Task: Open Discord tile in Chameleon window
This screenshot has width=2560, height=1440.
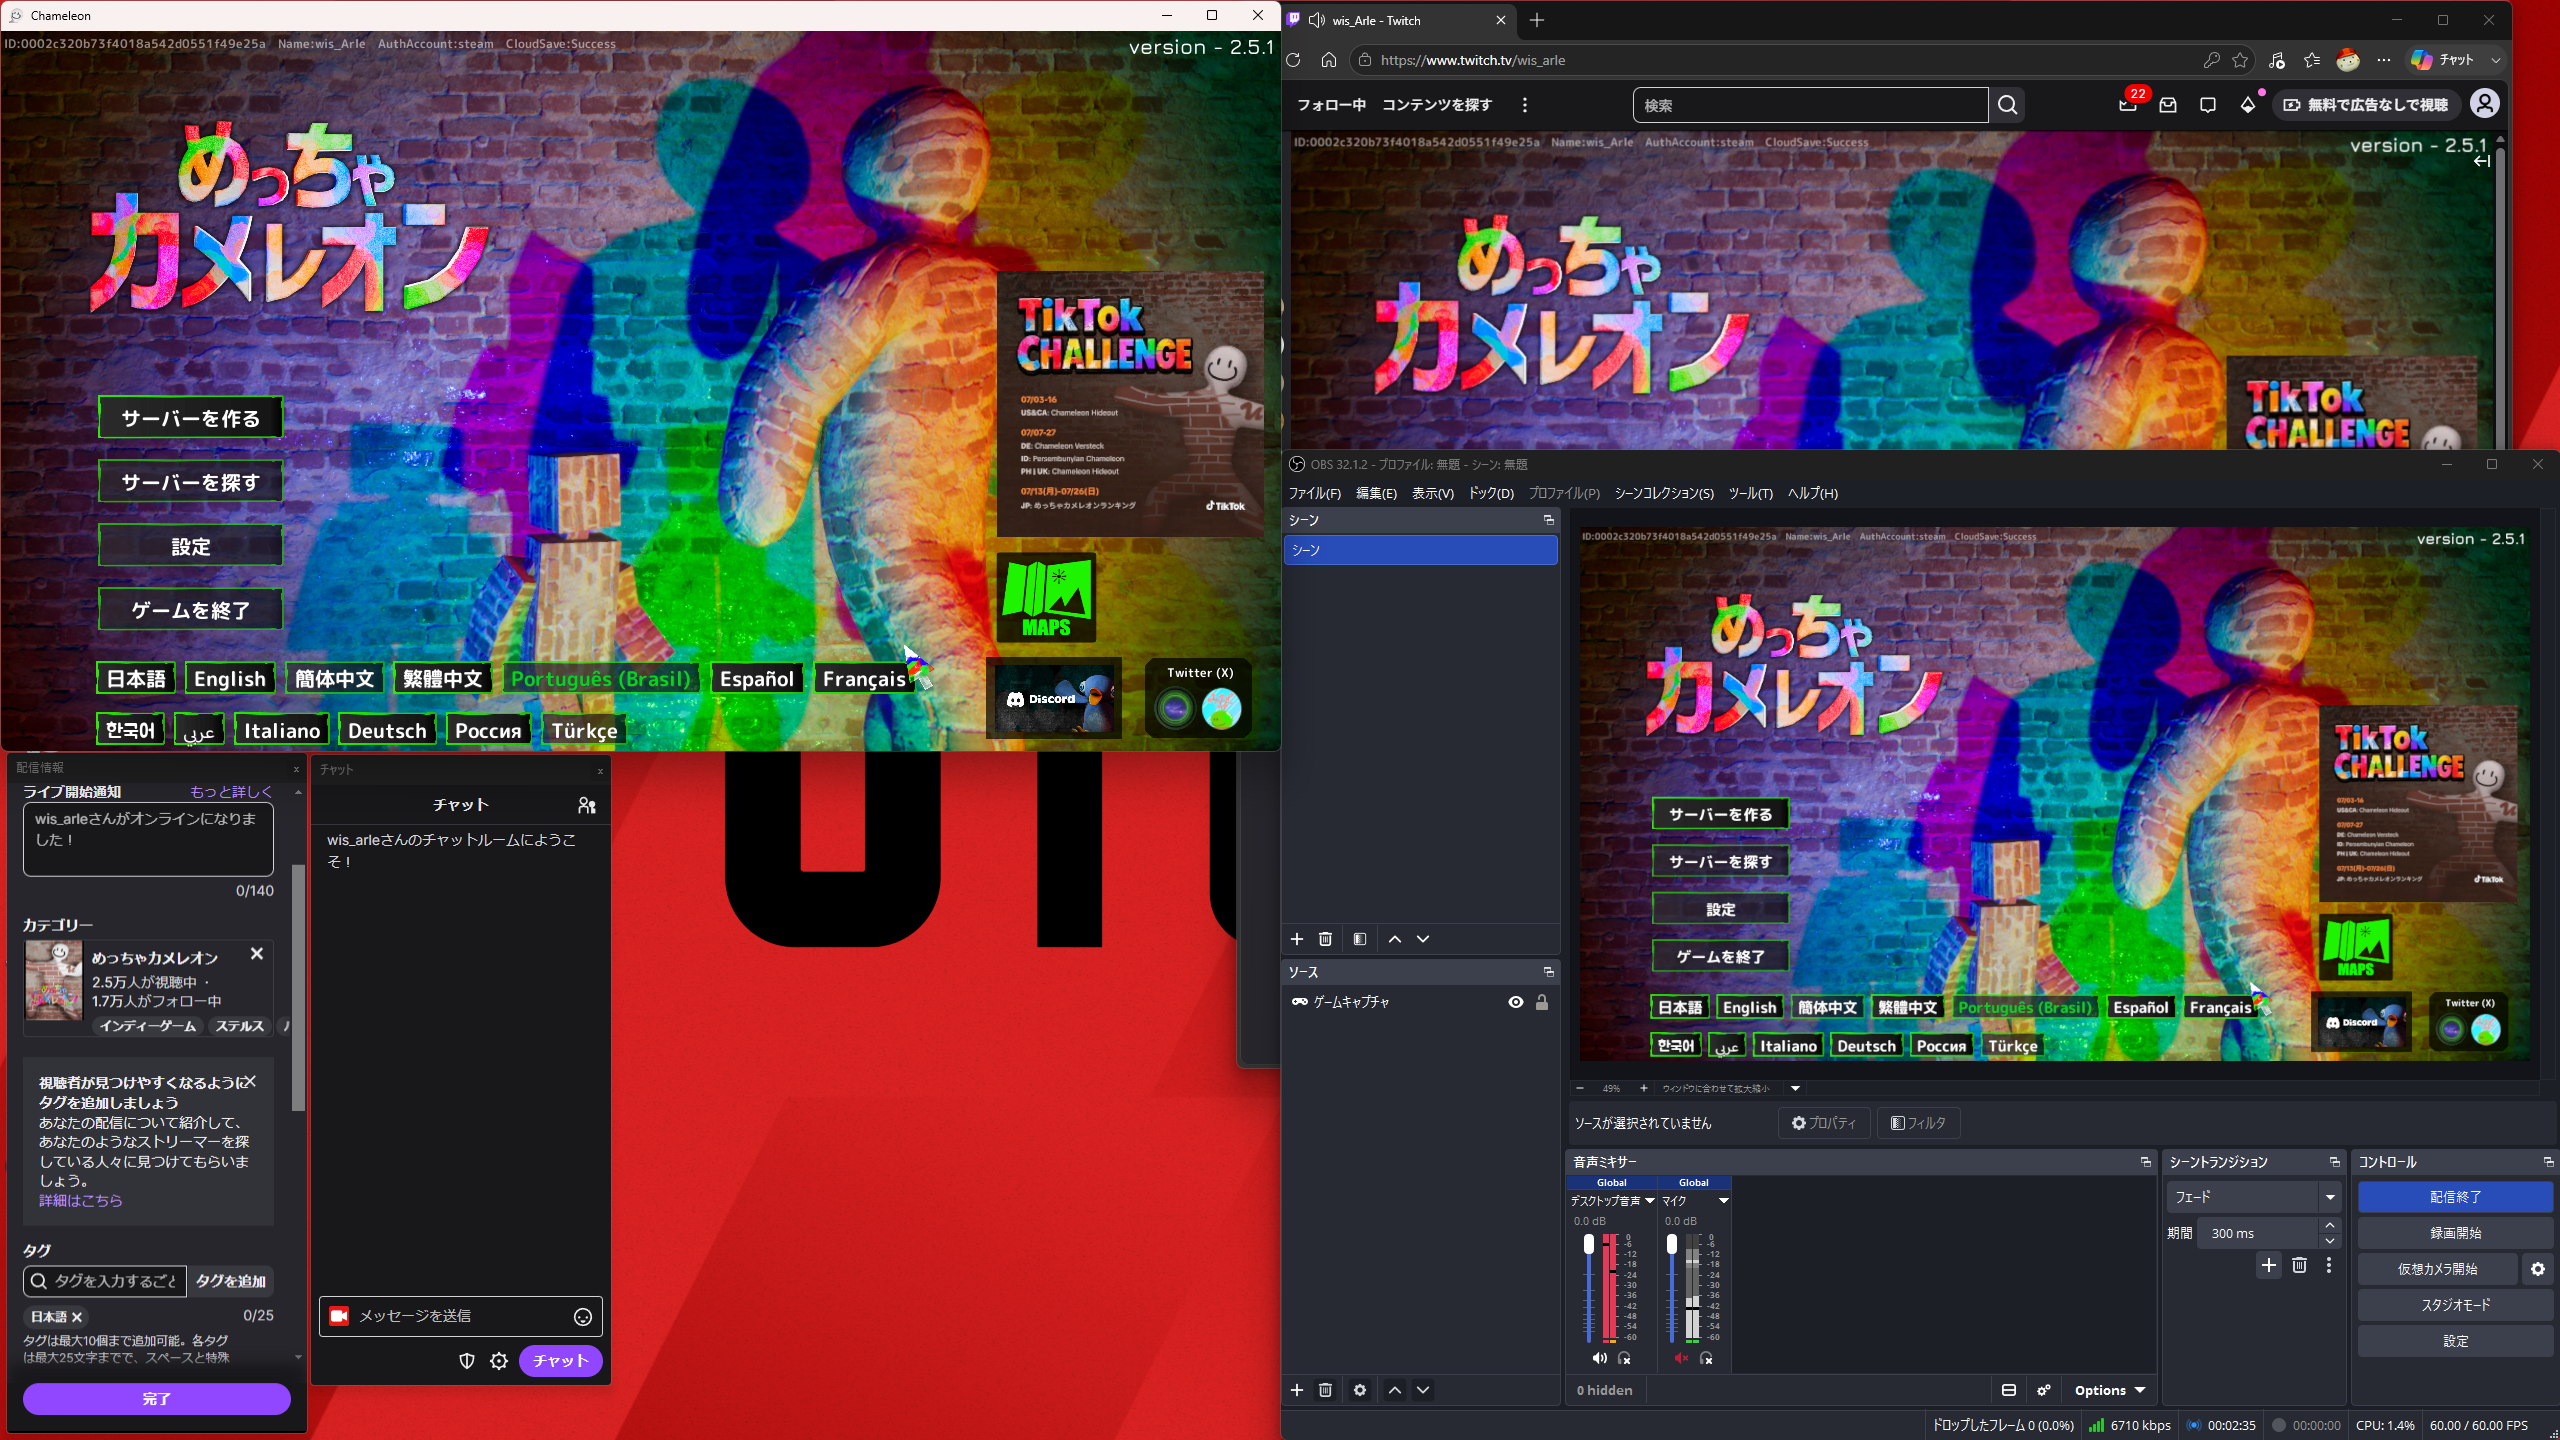Action: (x=1054, y=698)
